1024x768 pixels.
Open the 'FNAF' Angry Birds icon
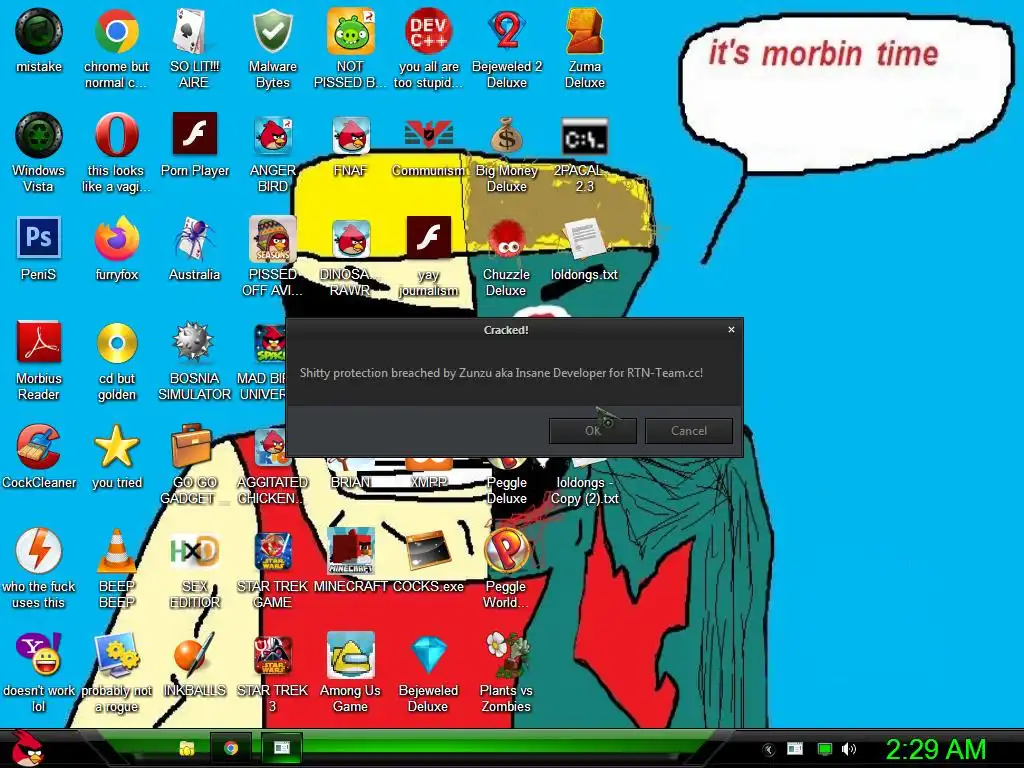(x=351, y=136)
